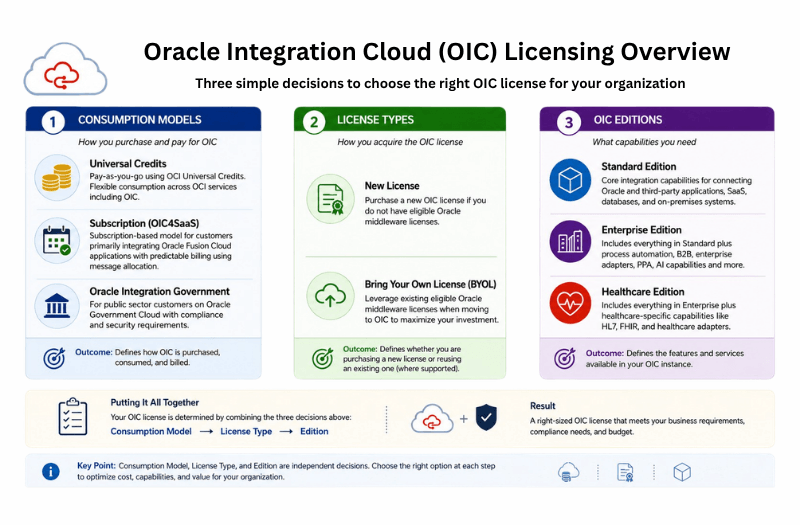Viewport: 800px width, 525px height.
Task: Click the Consumption Model link text
Action: pyautogui.click(x=151, y=432)
